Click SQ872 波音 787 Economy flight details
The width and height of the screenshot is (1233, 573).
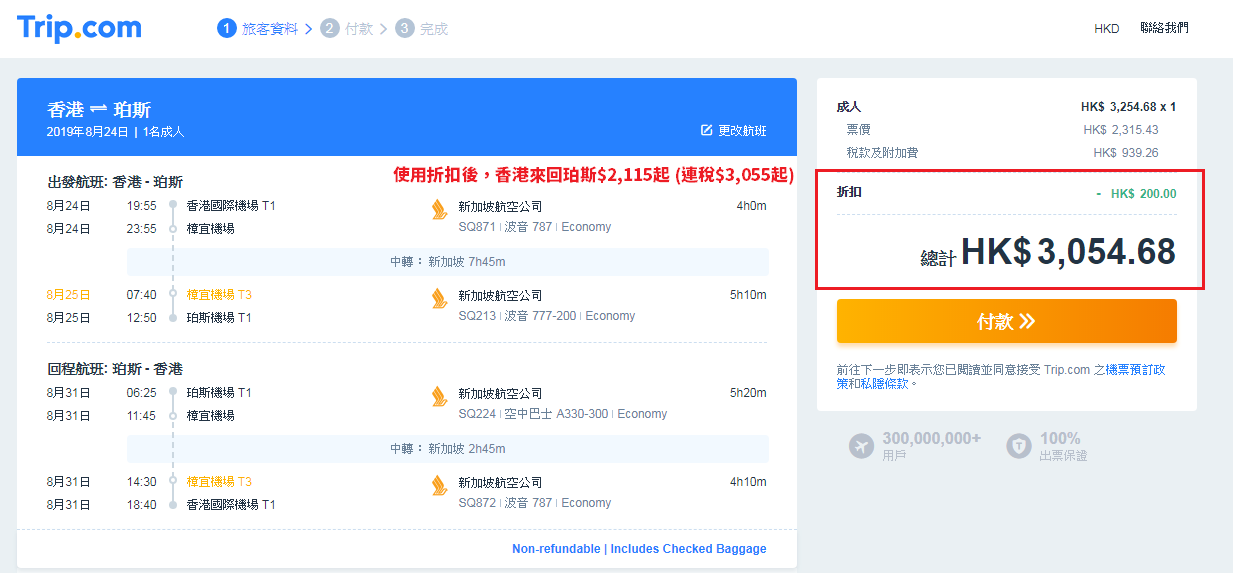click(534, 503)
